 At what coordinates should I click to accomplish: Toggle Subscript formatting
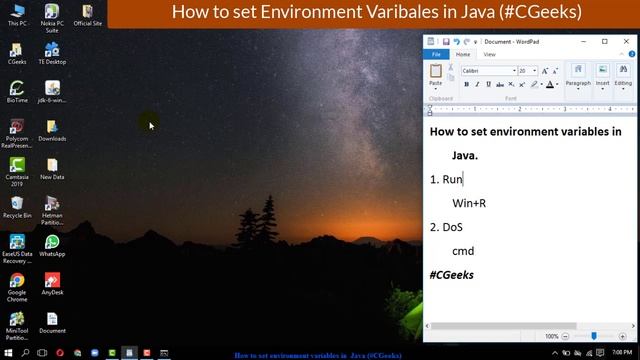pos(511,84)
